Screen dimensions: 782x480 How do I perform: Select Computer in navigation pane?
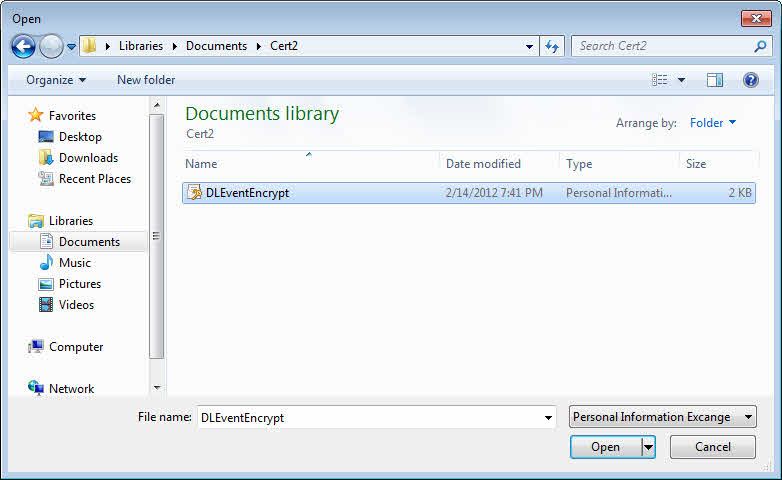[76, 347]
